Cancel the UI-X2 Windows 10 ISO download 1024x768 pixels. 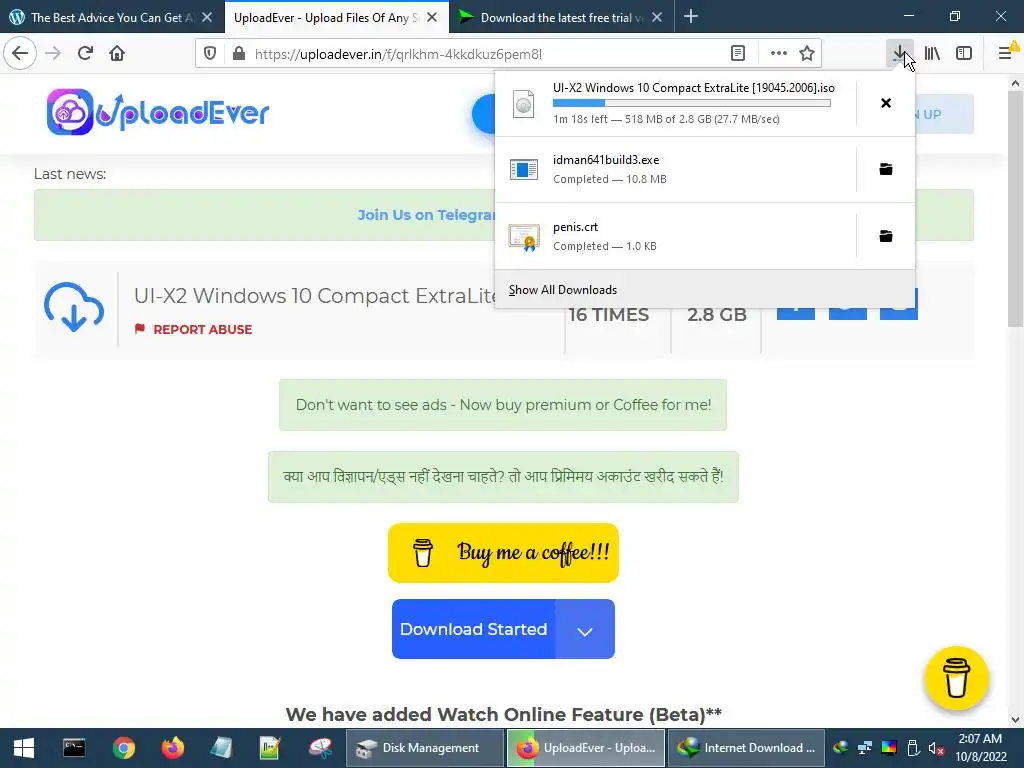(886, 103)
